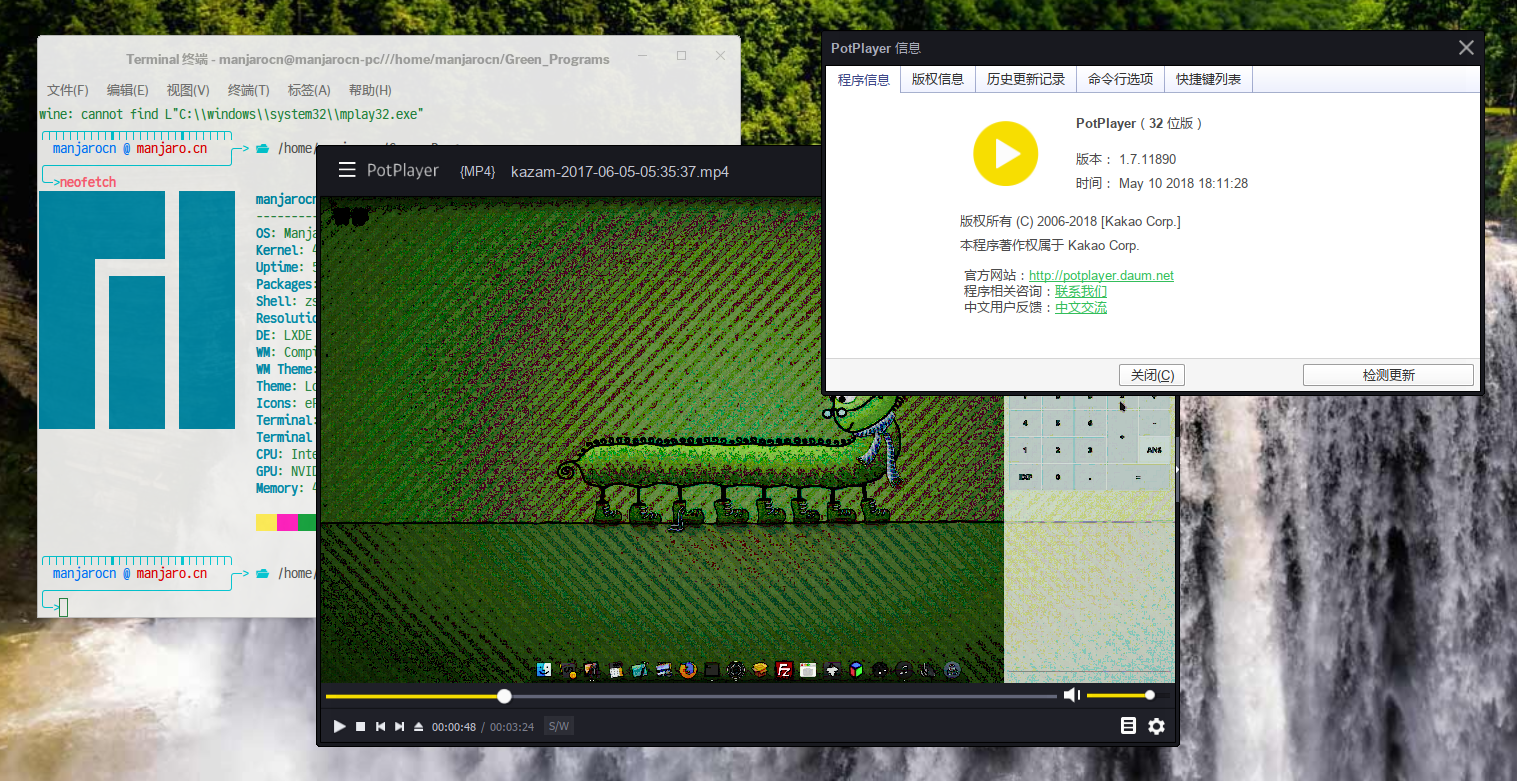The image size is (1517, 781).
Task: Open the PotPlayer hamburger main menu
Action: click(347, 171)
